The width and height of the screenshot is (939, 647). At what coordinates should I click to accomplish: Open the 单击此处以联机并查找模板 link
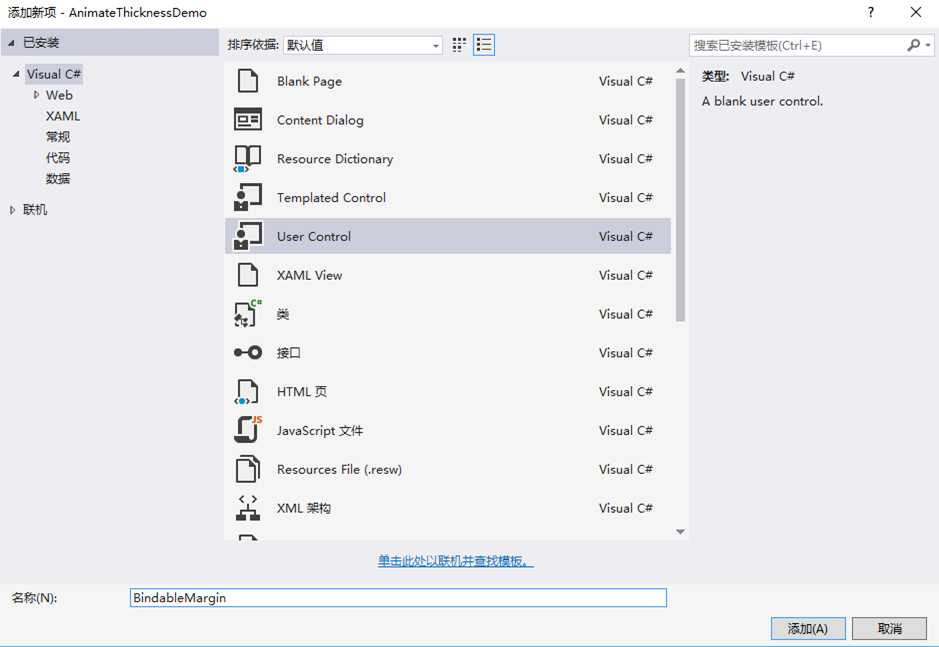[x=455, y=561]
